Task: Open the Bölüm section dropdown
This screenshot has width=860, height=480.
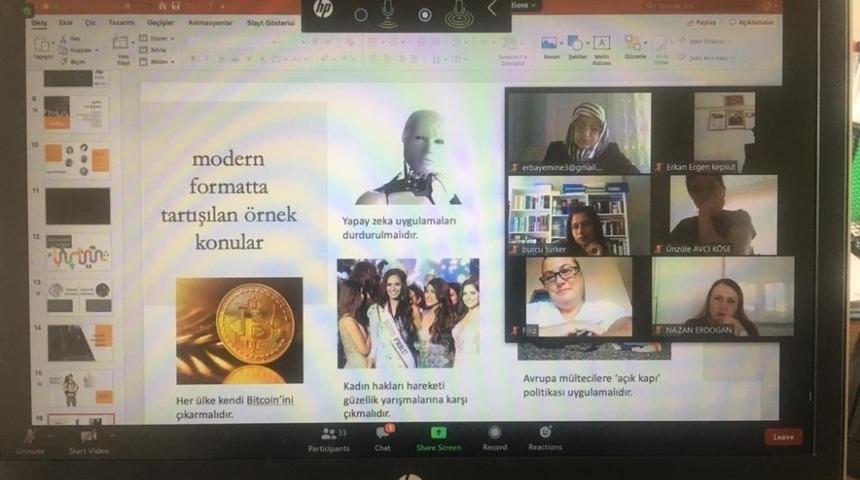Action: [x=156, y=62]
